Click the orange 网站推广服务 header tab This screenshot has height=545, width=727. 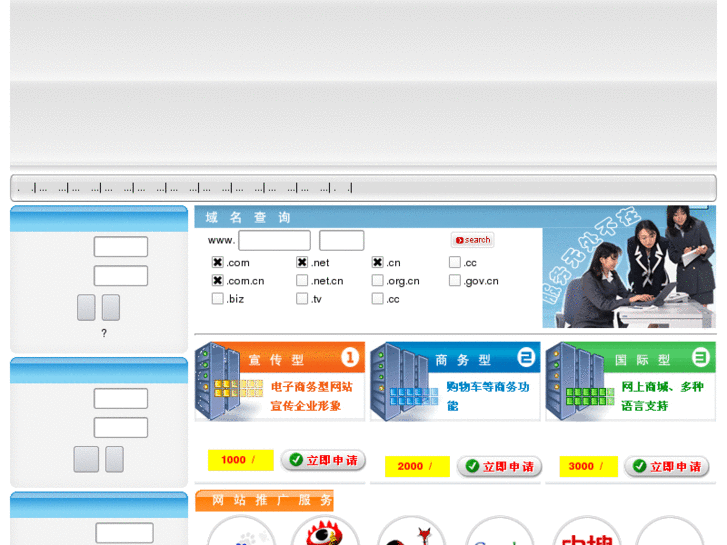(x=264, y=500)
